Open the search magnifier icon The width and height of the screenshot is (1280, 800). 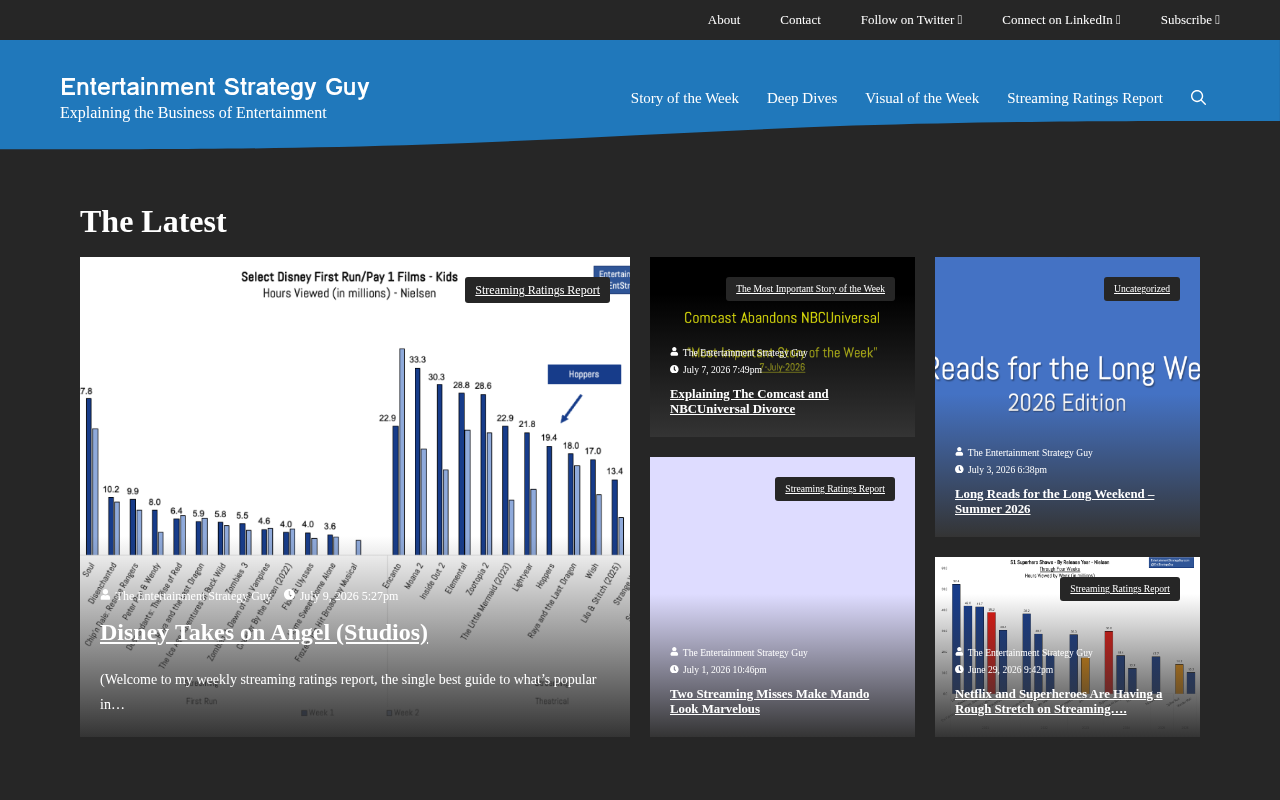pyautogui.click(x=1198, y=98)
